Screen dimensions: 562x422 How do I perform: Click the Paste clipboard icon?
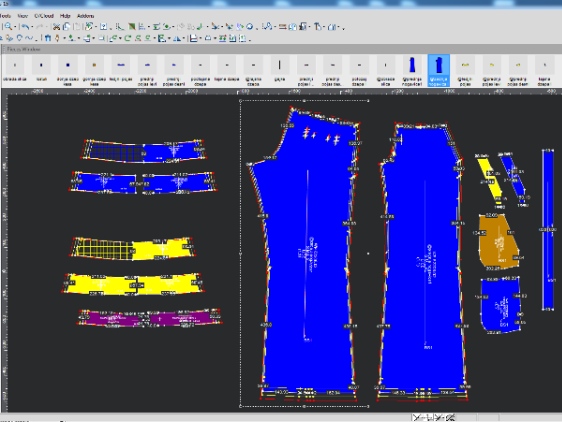click(x=77, y=27)
